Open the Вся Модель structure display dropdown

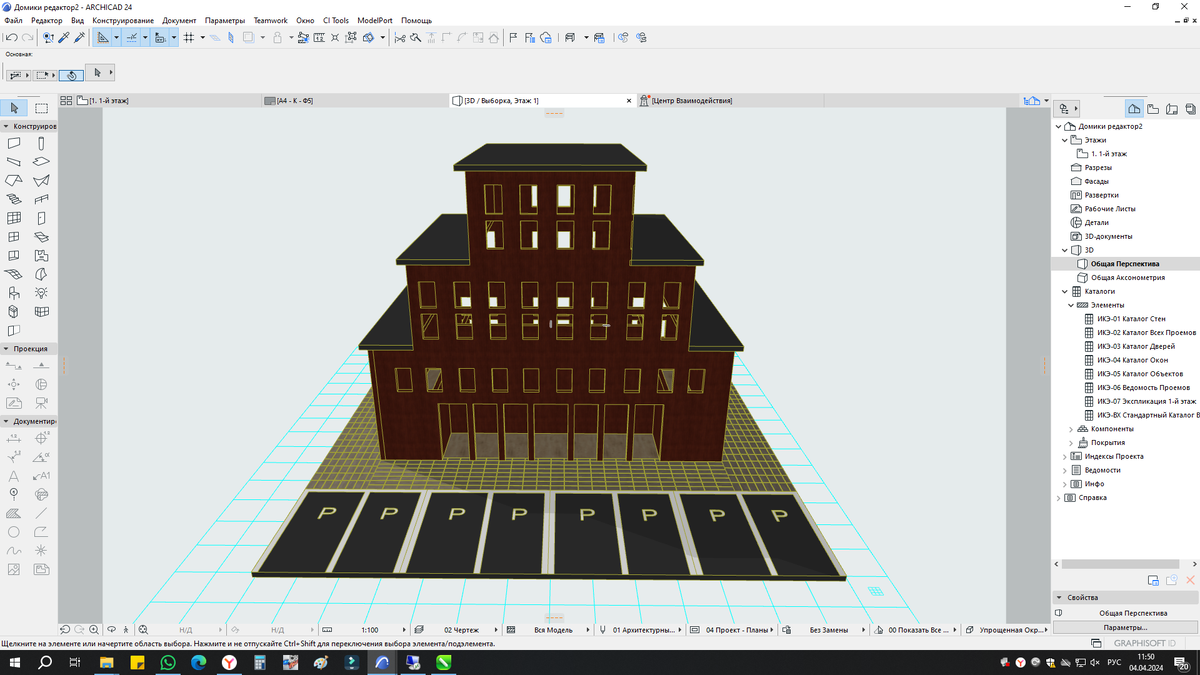[x=548, y=630]
